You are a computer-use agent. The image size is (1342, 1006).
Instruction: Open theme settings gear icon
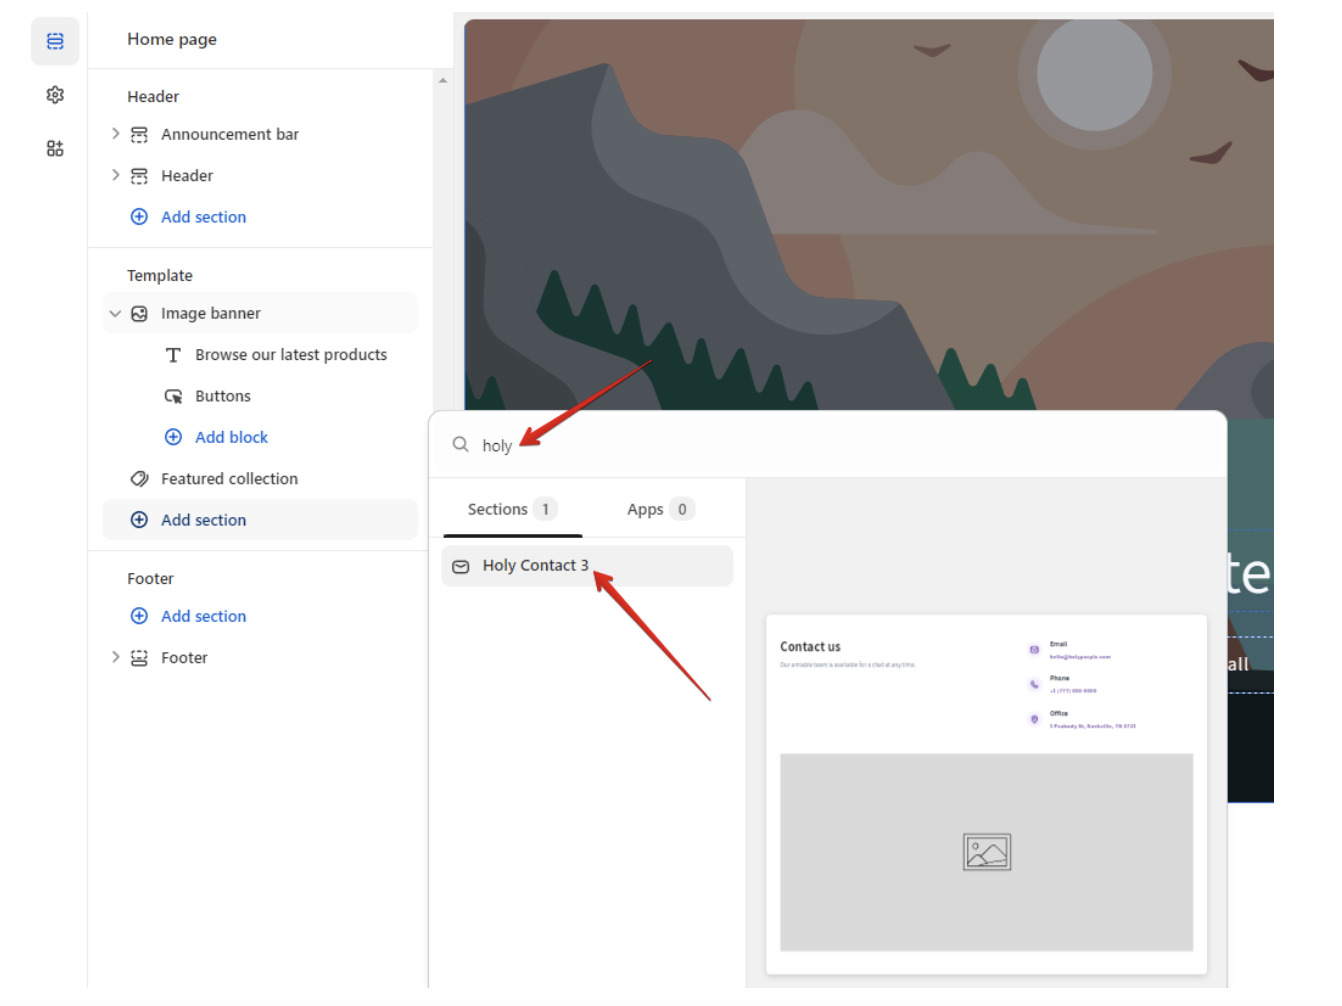point(55,95)
